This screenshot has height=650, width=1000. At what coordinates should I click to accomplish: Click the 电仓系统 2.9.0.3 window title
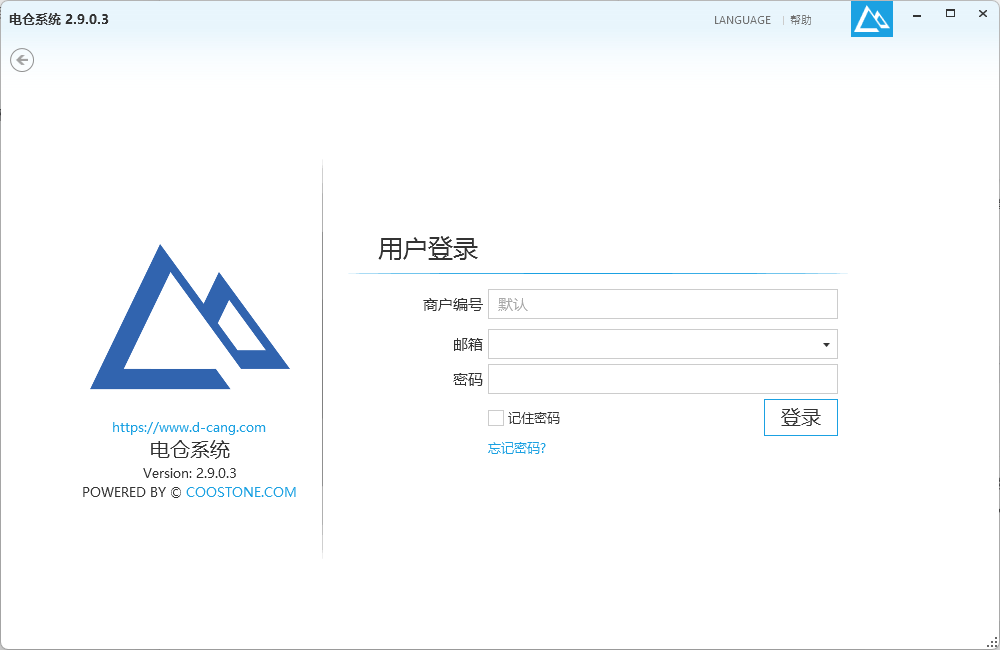pyautogui.click(x=59, y=20)
